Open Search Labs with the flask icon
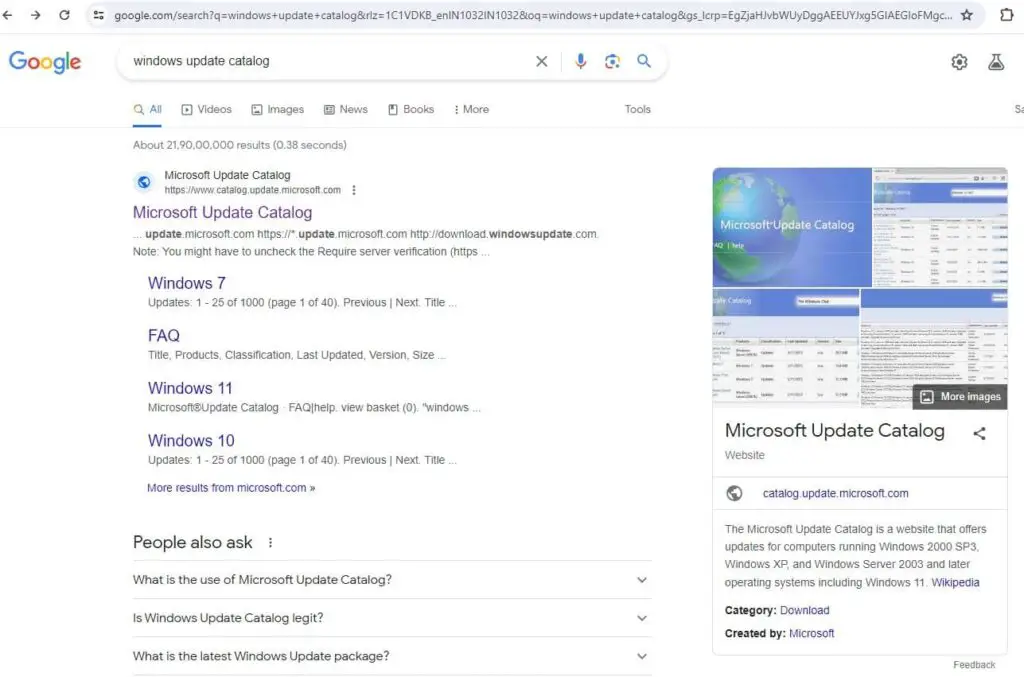 pos(996,61)
